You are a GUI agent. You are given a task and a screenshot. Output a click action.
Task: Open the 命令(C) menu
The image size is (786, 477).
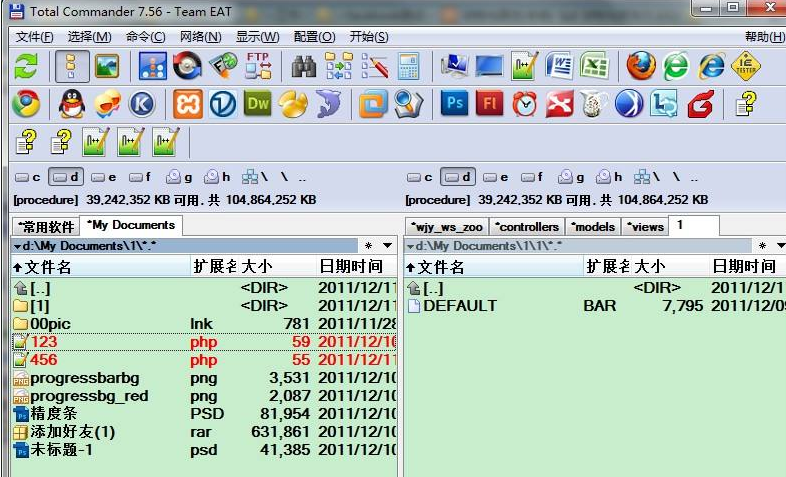pyautogui.click(x=145, y=37)
